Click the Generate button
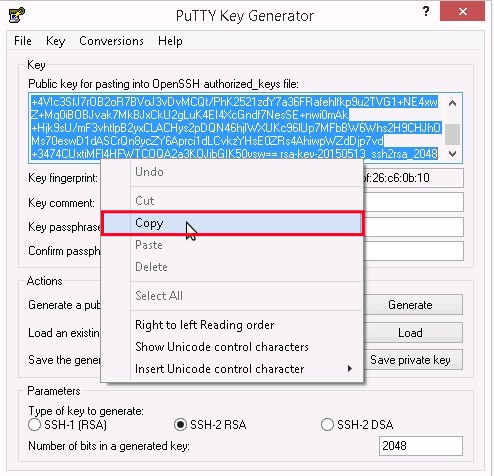494x476 pixels. [x=410, y=305]
